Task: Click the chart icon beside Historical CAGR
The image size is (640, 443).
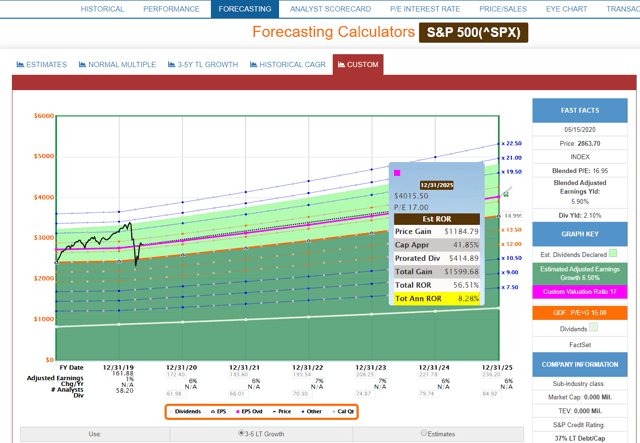Action: pyautogui.click(x=253, y=64)
